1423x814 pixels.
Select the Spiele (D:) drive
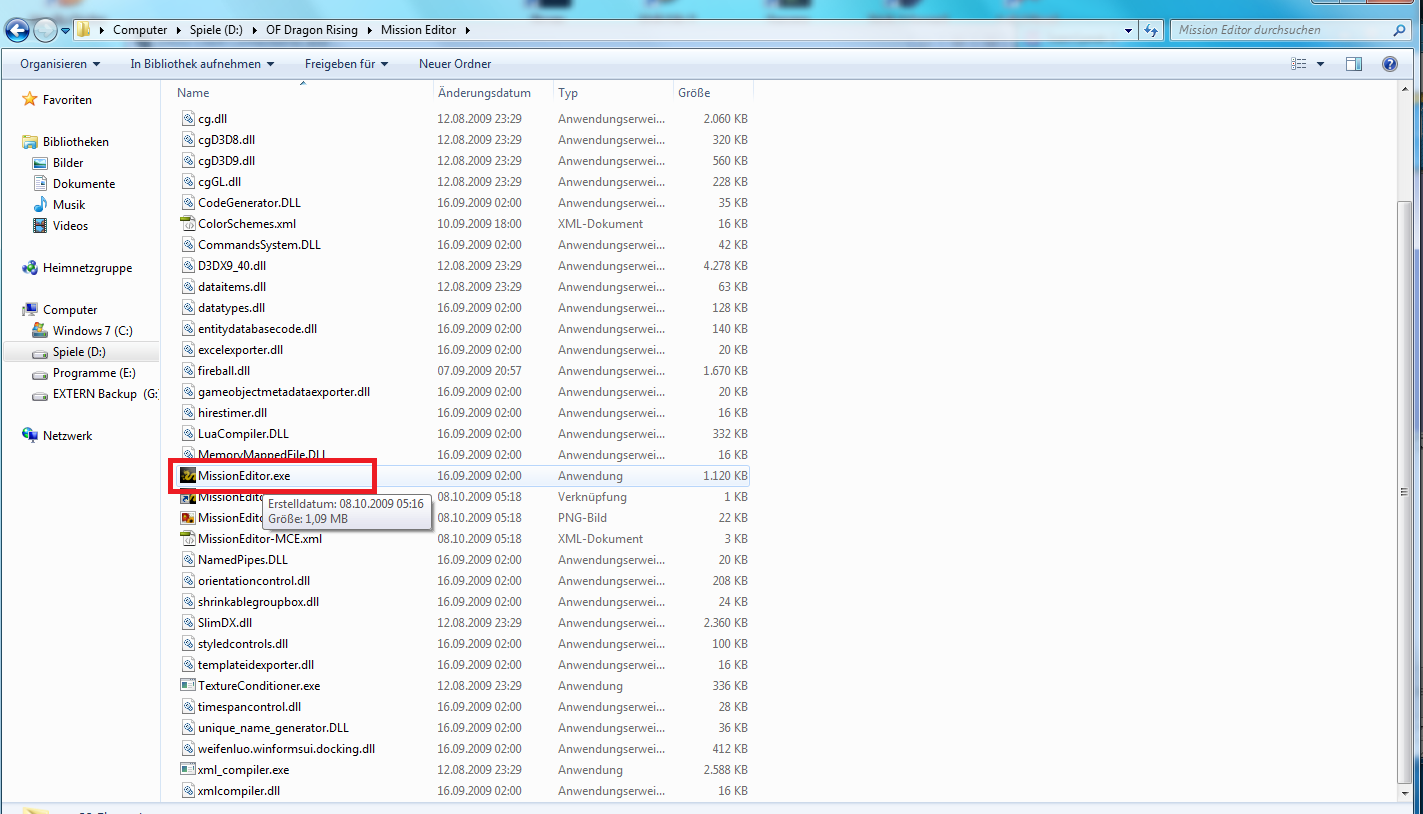tap(80, 352)
